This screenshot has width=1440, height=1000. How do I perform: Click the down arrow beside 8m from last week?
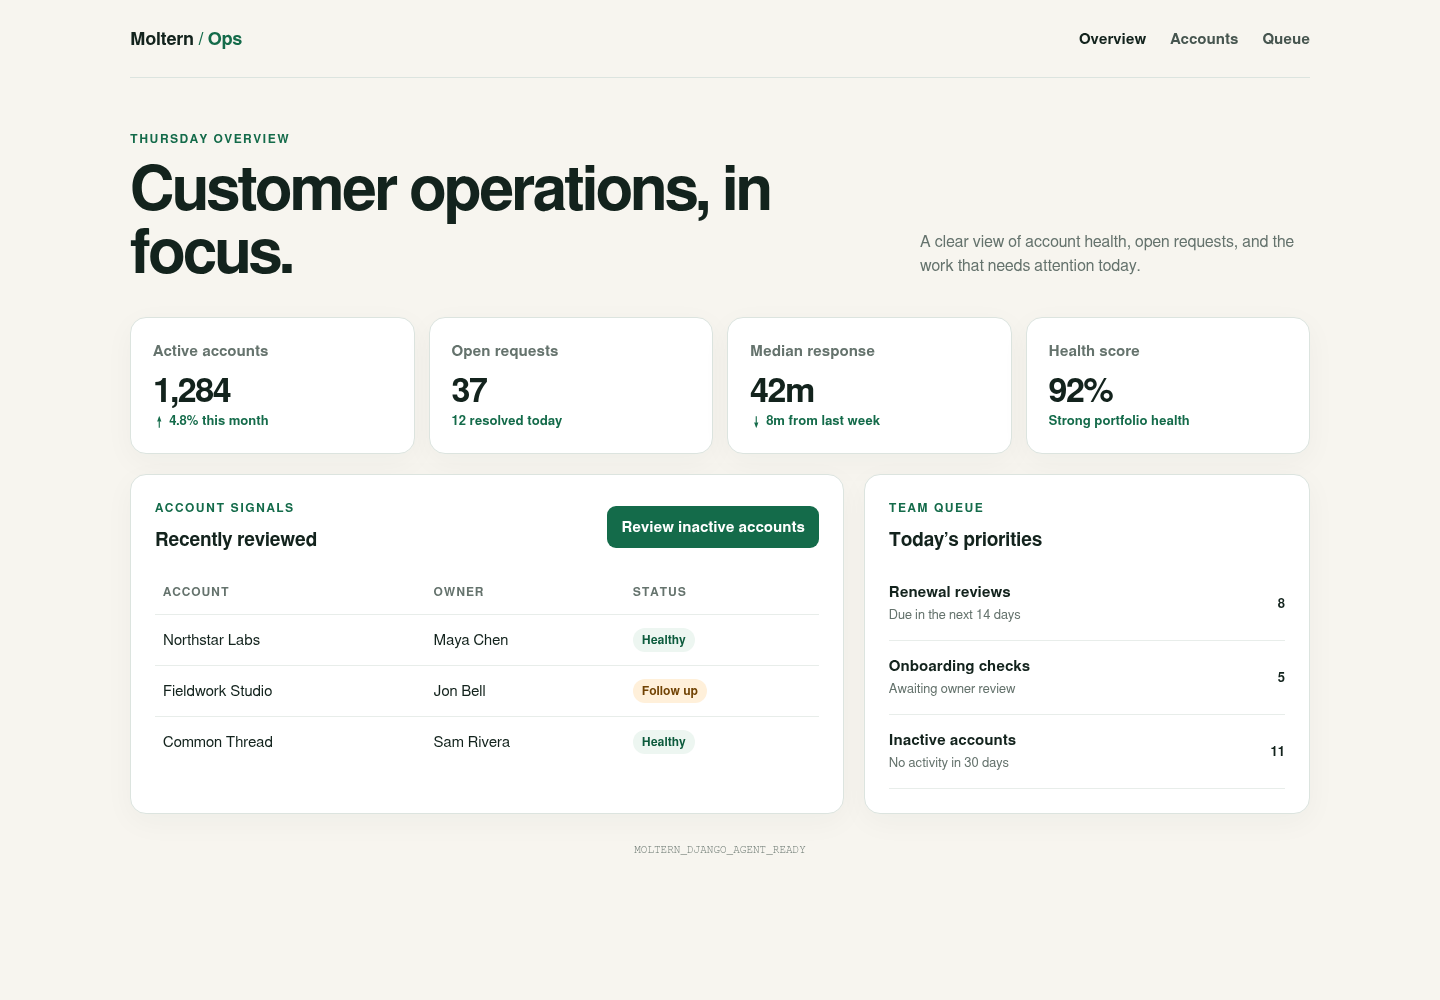tap(756, 422)
